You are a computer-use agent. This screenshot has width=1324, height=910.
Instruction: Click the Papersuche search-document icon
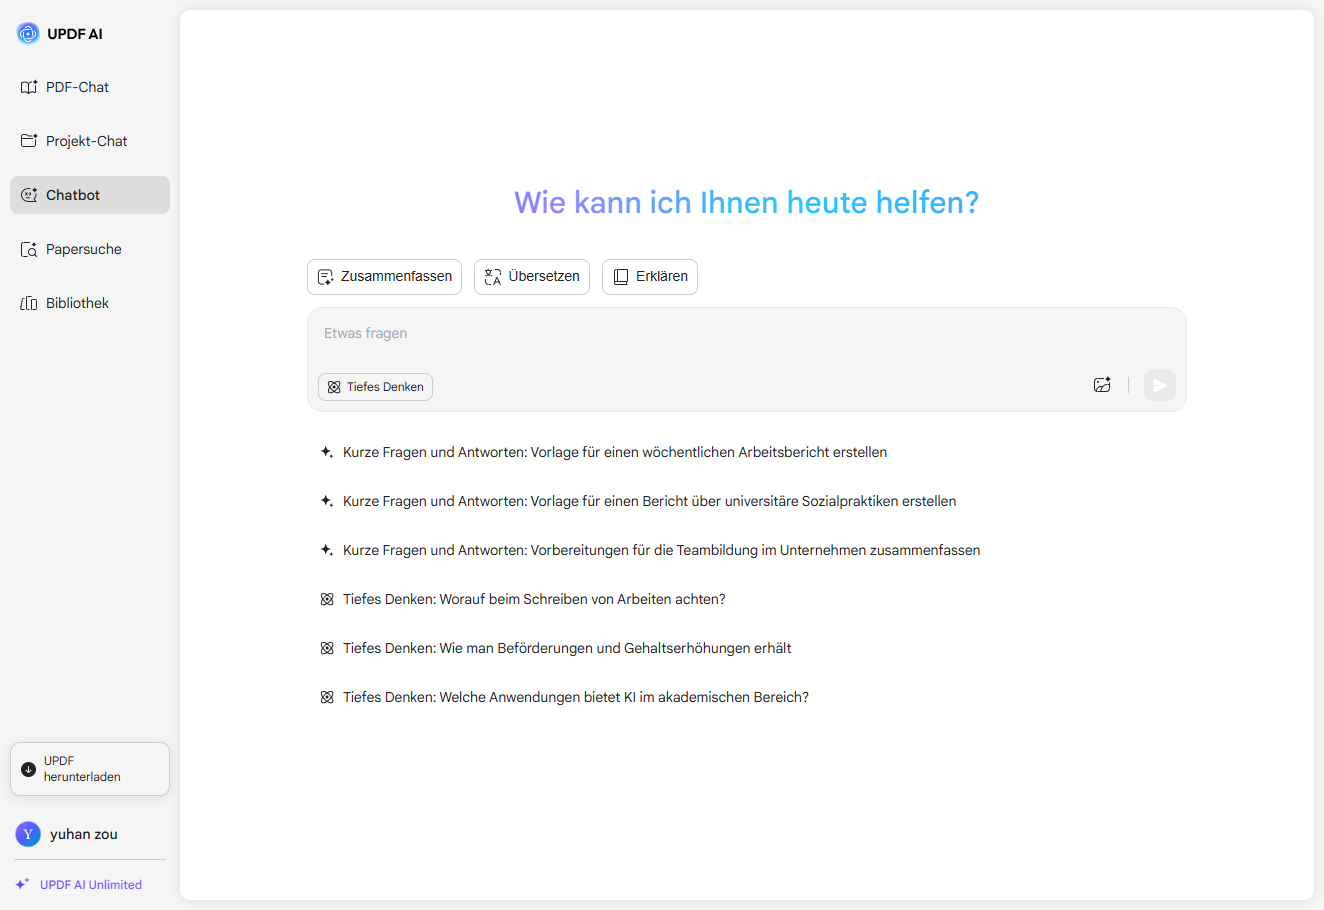click(x=29, y=249)
